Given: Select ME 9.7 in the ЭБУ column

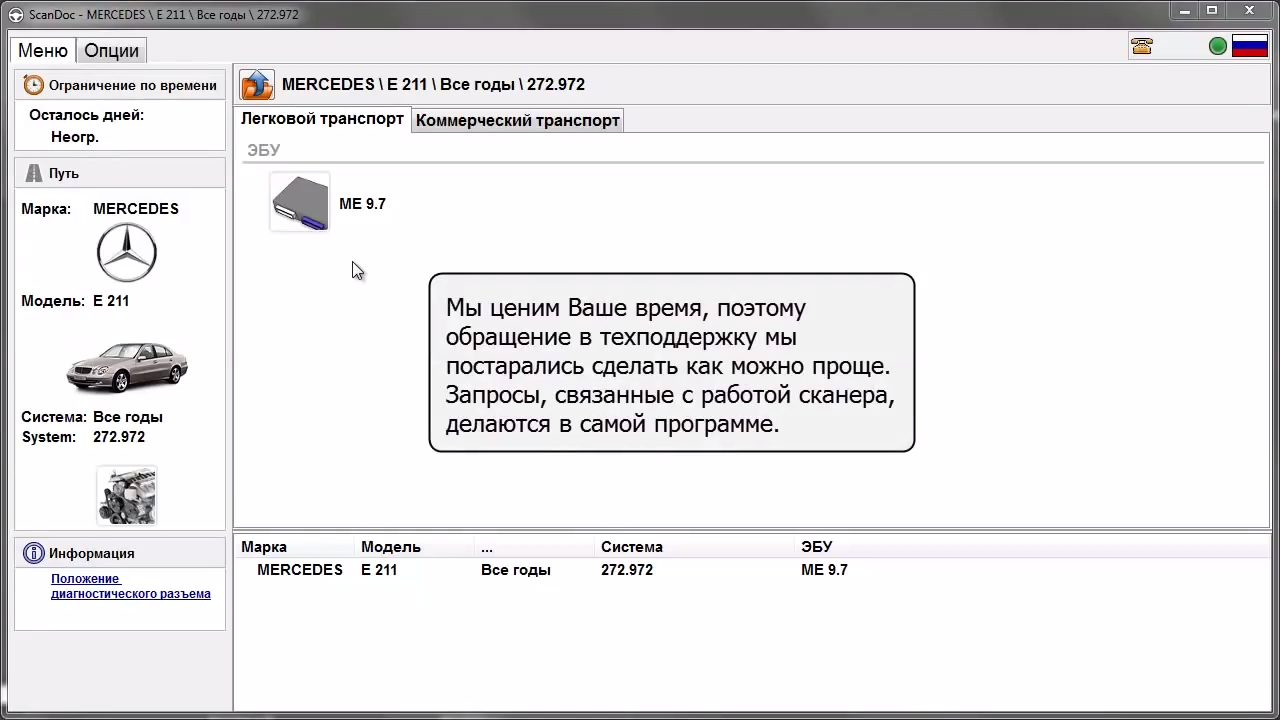Looking at the screenshot, I should pyautogui.click(x=824, y=569).
